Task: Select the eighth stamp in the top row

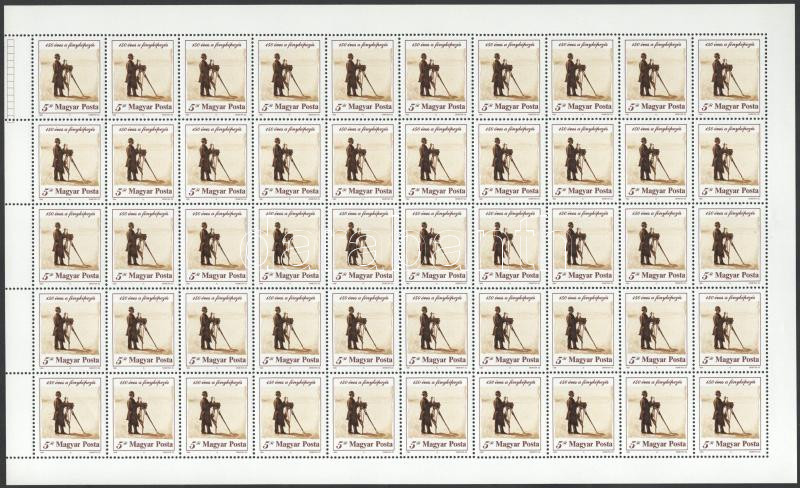Action: tap(583, 77)
